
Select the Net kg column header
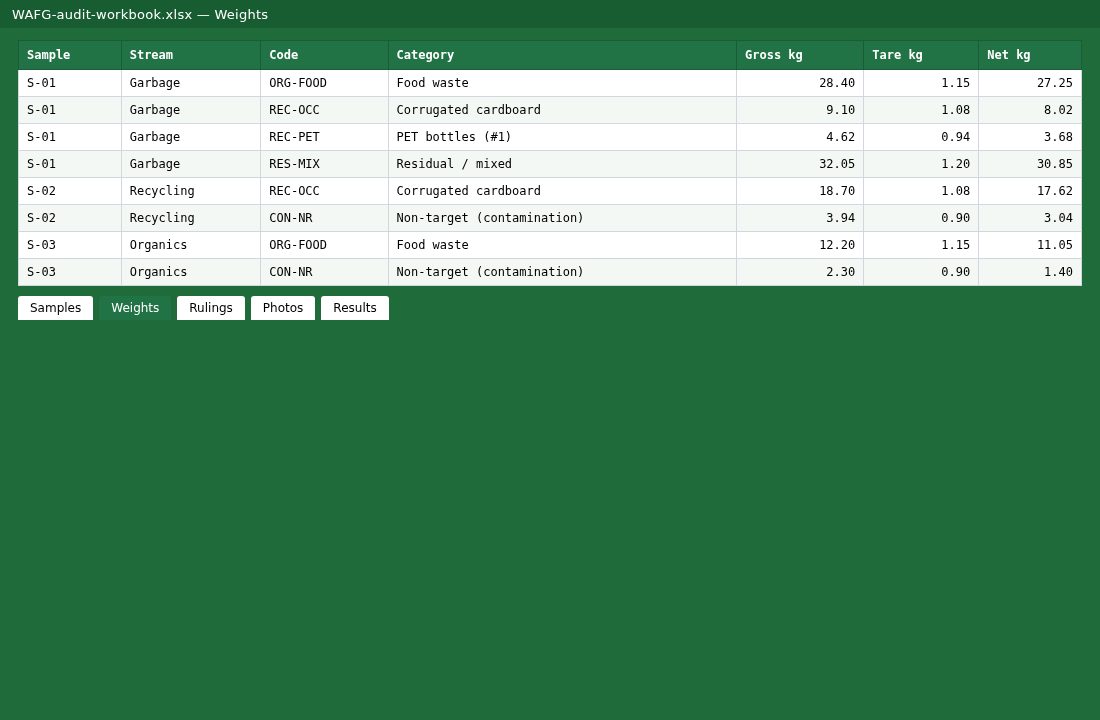tap(1030, 55)
